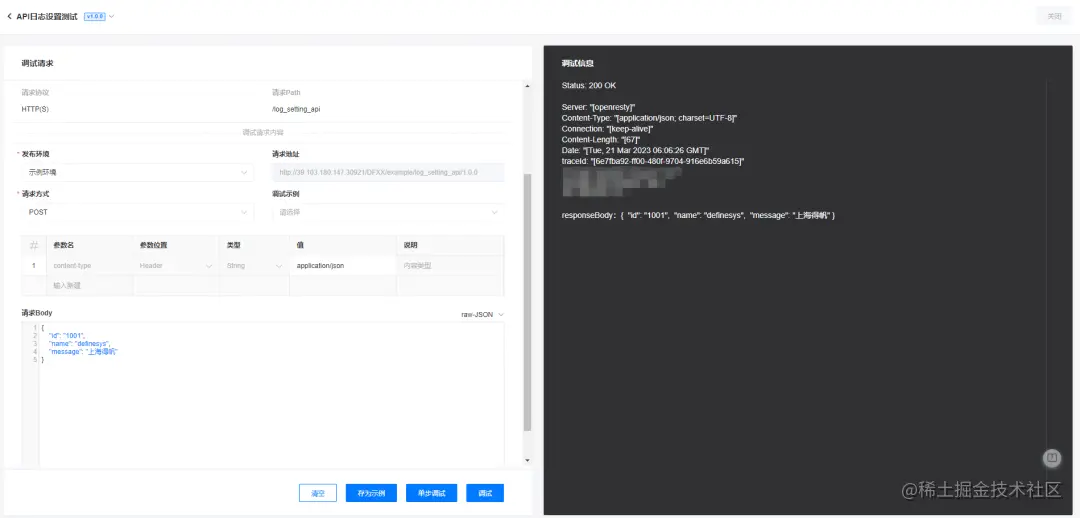Click row number 1 in the parameter table

(x=34, y=265)
